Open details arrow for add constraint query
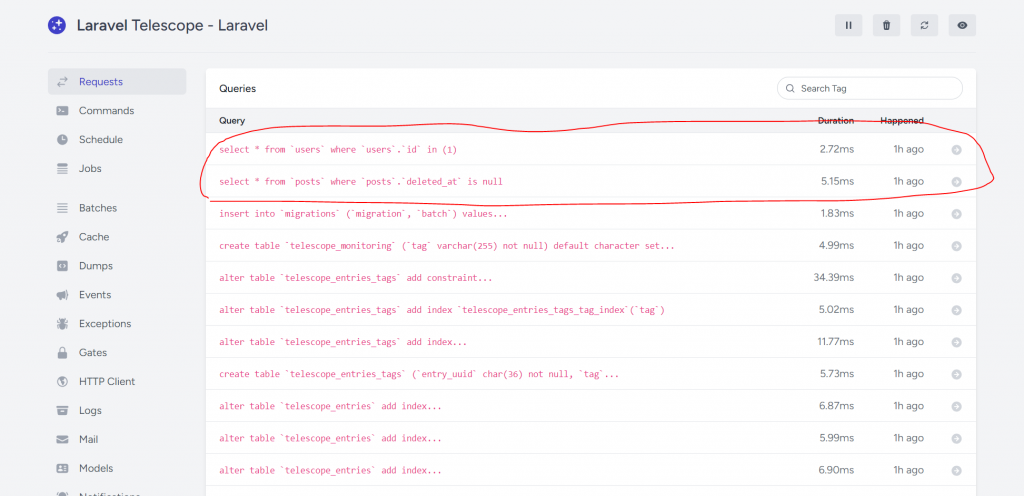Image resolution: width=1024 pixels, height=496 pixels. coord(956,278)
